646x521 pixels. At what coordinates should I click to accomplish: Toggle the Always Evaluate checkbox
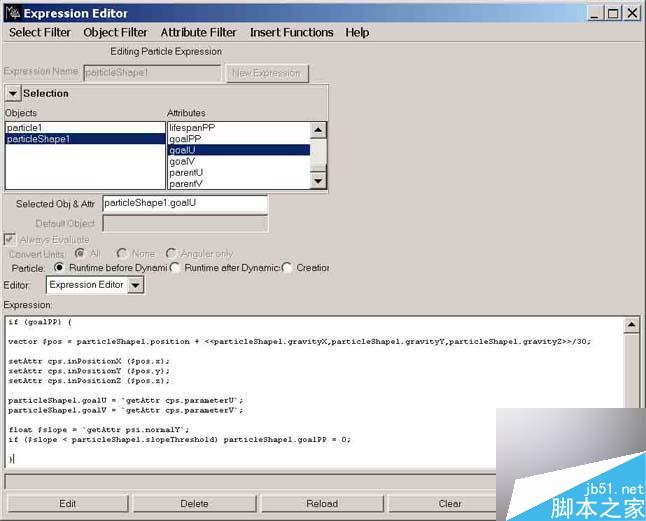[x=9, y=239]
